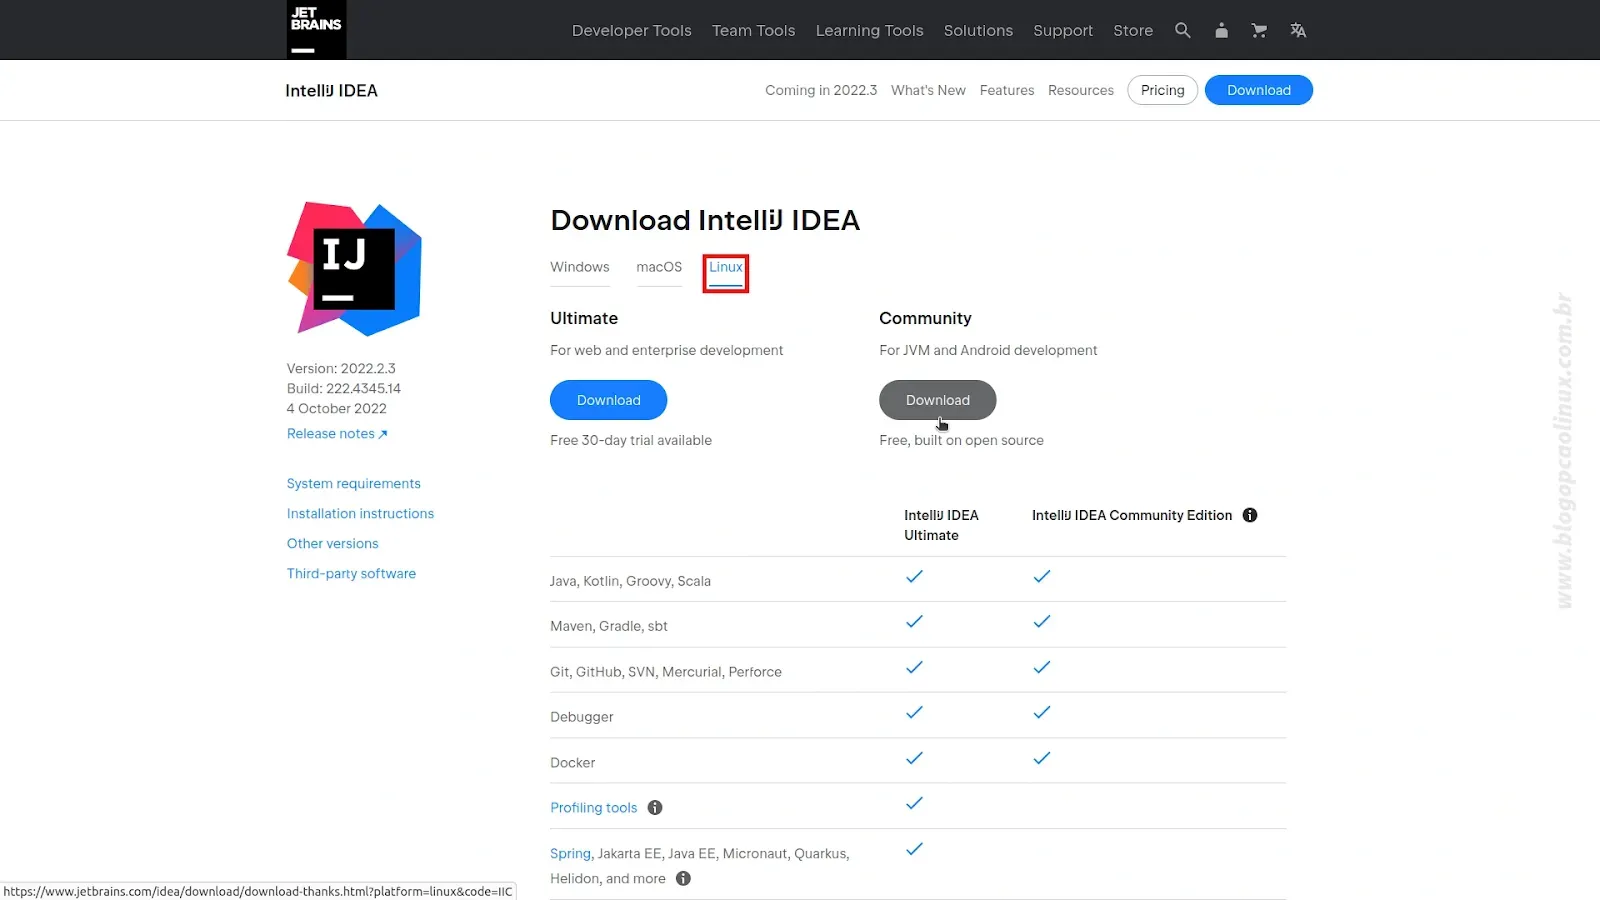Open the Support menu
Viewport: 1600px width, 900px height.
1063,30
